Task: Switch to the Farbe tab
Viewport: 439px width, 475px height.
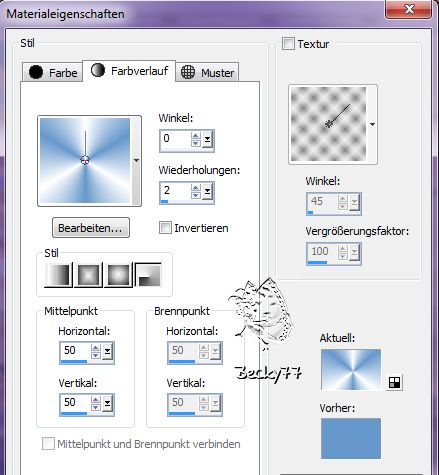Action: [x=52, y=72]
